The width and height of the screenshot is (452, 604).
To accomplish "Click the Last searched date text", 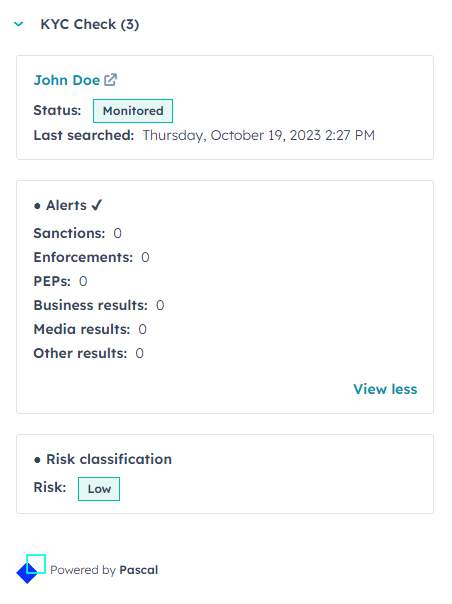I will point(259,136).
